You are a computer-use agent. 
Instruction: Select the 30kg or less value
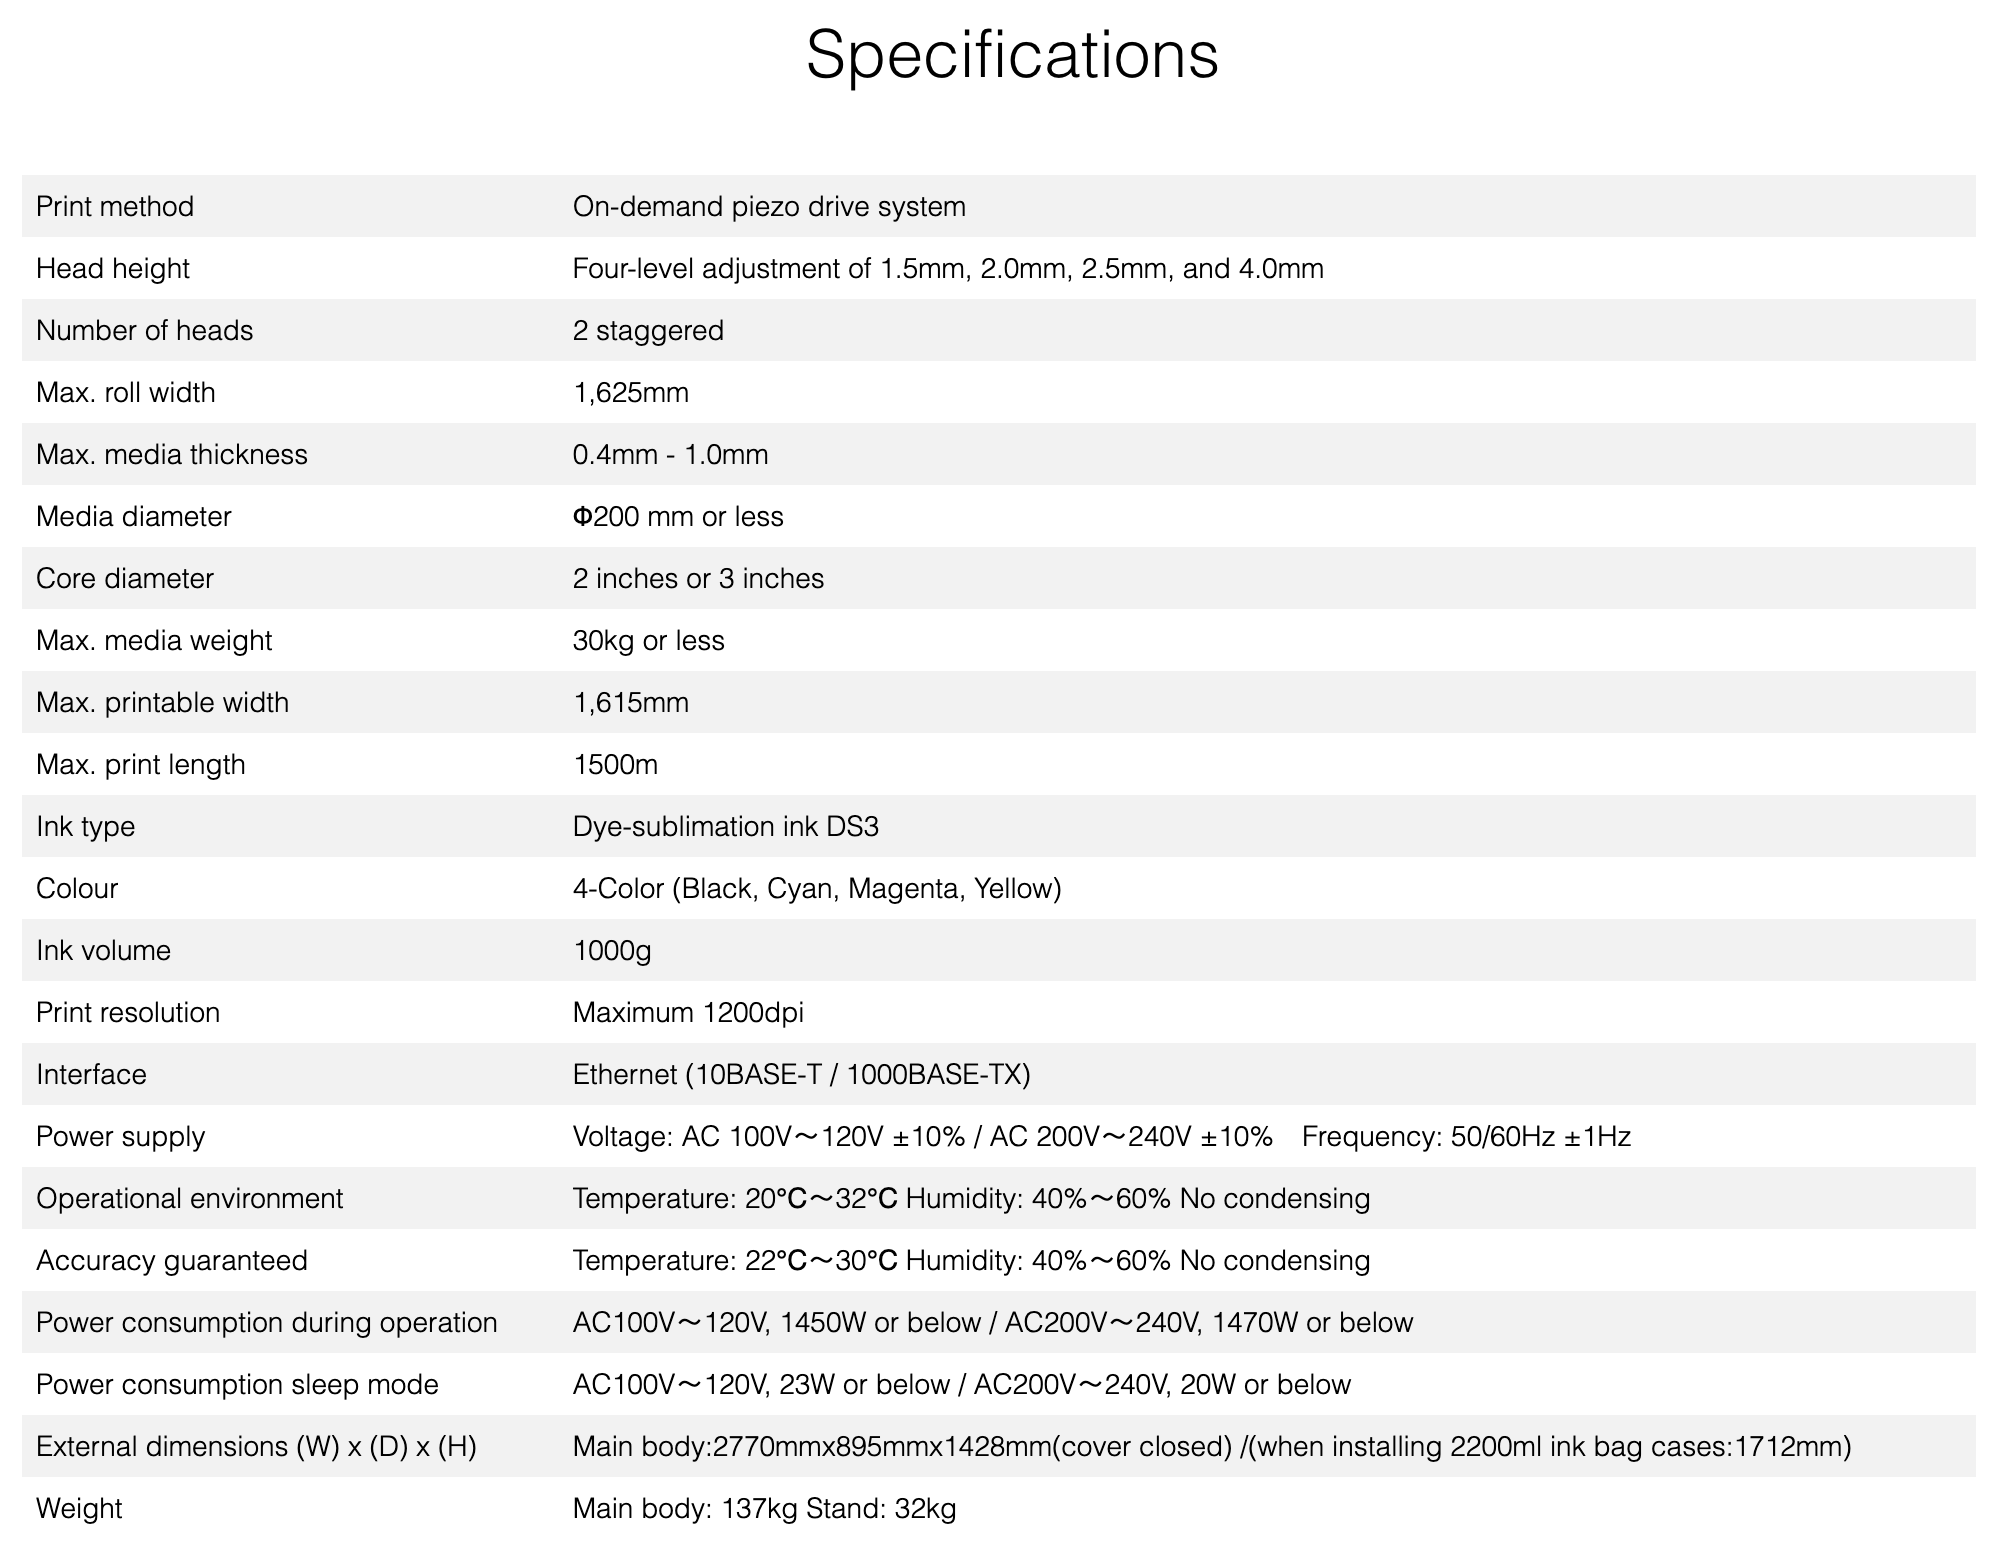tap(648, 641)
